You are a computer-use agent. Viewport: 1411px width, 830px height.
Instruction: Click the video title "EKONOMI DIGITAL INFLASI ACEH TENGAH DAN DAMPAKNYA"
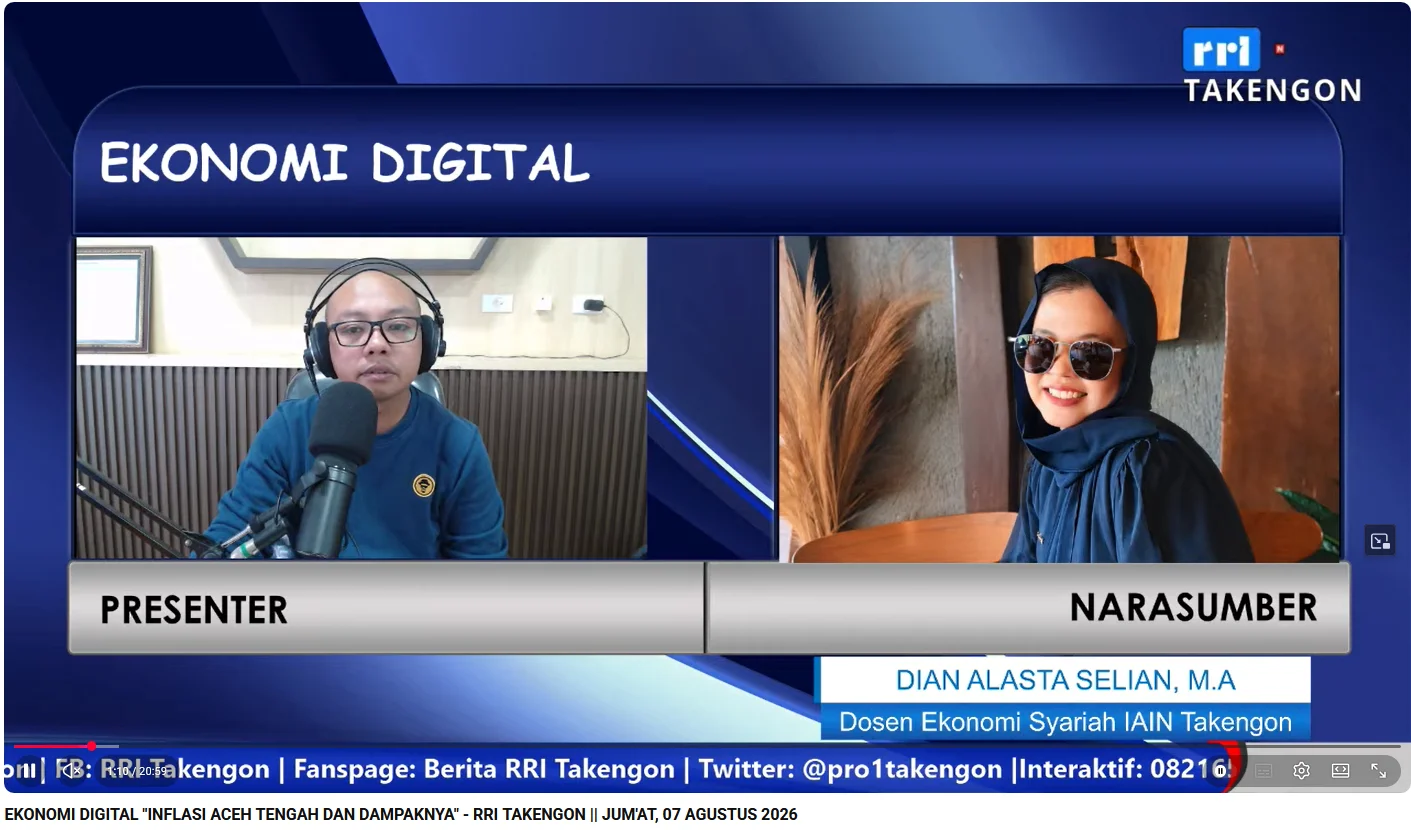401,814
